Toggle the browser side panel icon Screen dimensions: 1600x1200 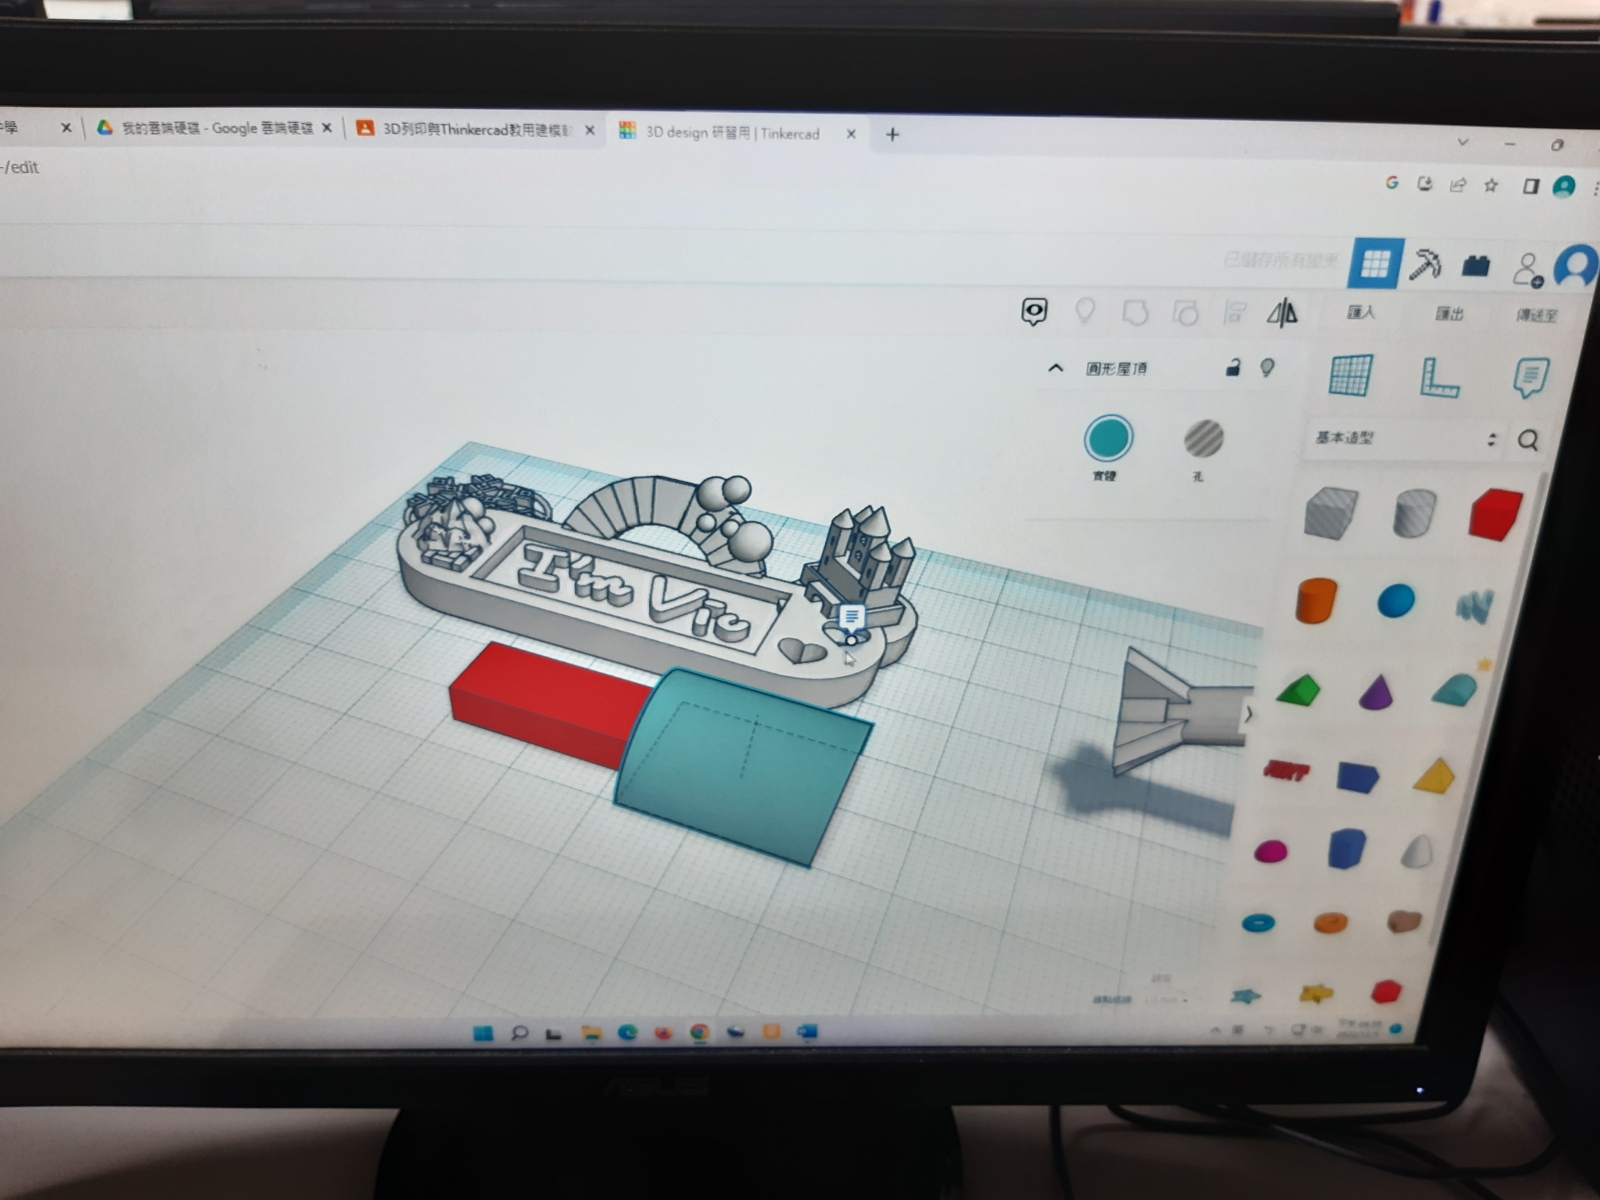click(x=1530, y=186)
